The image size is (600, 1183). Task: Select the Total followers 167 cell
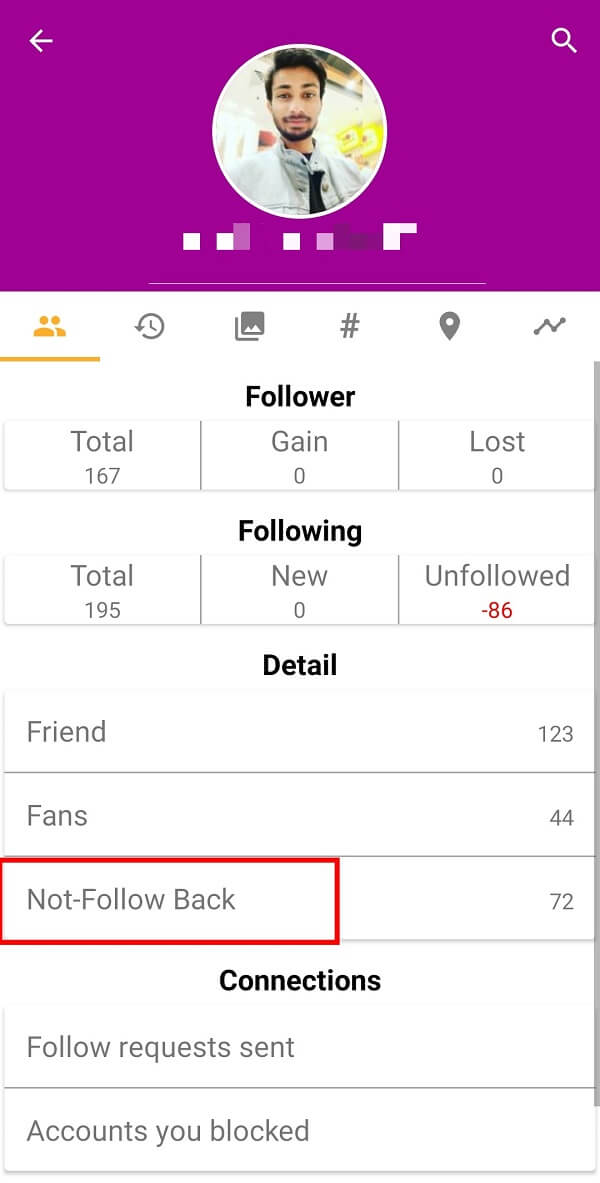101,455
